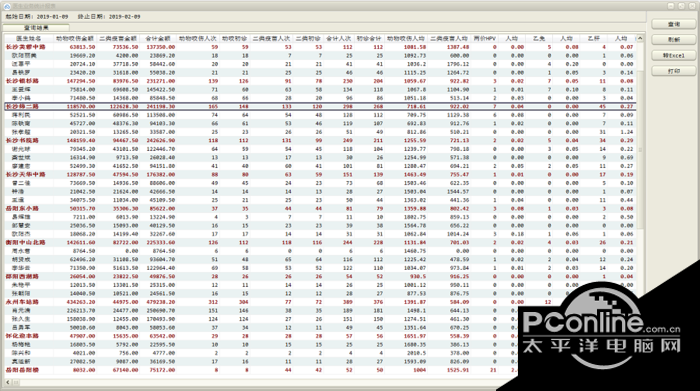The width and height of the screenshot is (700, 391).
Task: Click the 两价HPV column header
Action: (484, 38)
